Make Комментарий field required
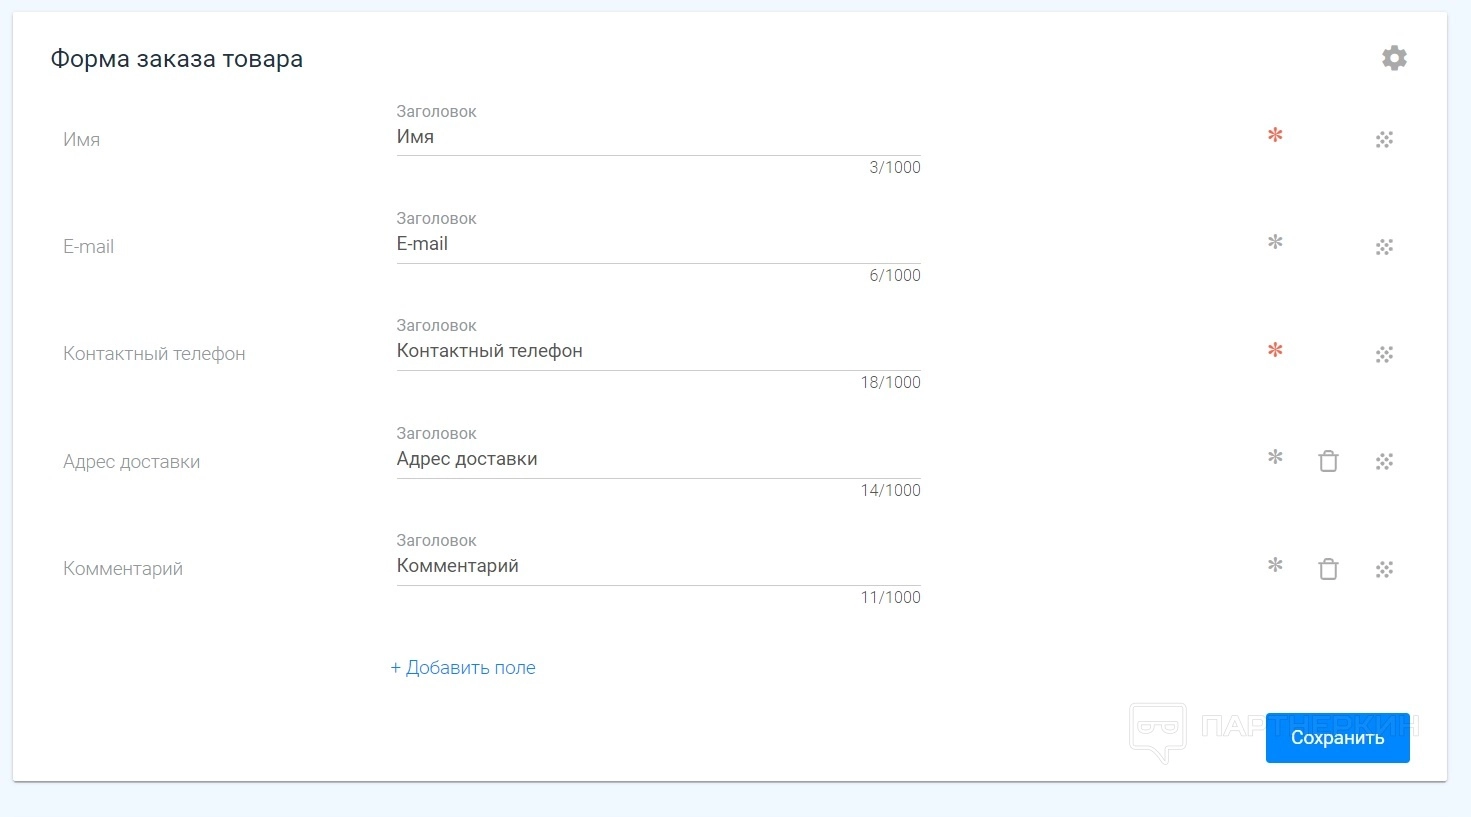Viewport: 1471px width, 817px height. click(x=1275, y=565)
